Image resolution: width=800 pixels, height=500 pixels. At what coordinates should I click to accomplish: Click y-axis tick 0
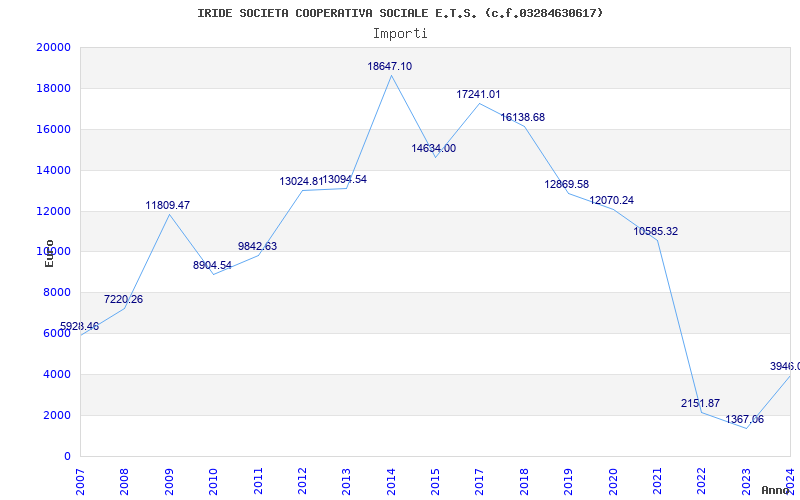(x=67, y=456)
